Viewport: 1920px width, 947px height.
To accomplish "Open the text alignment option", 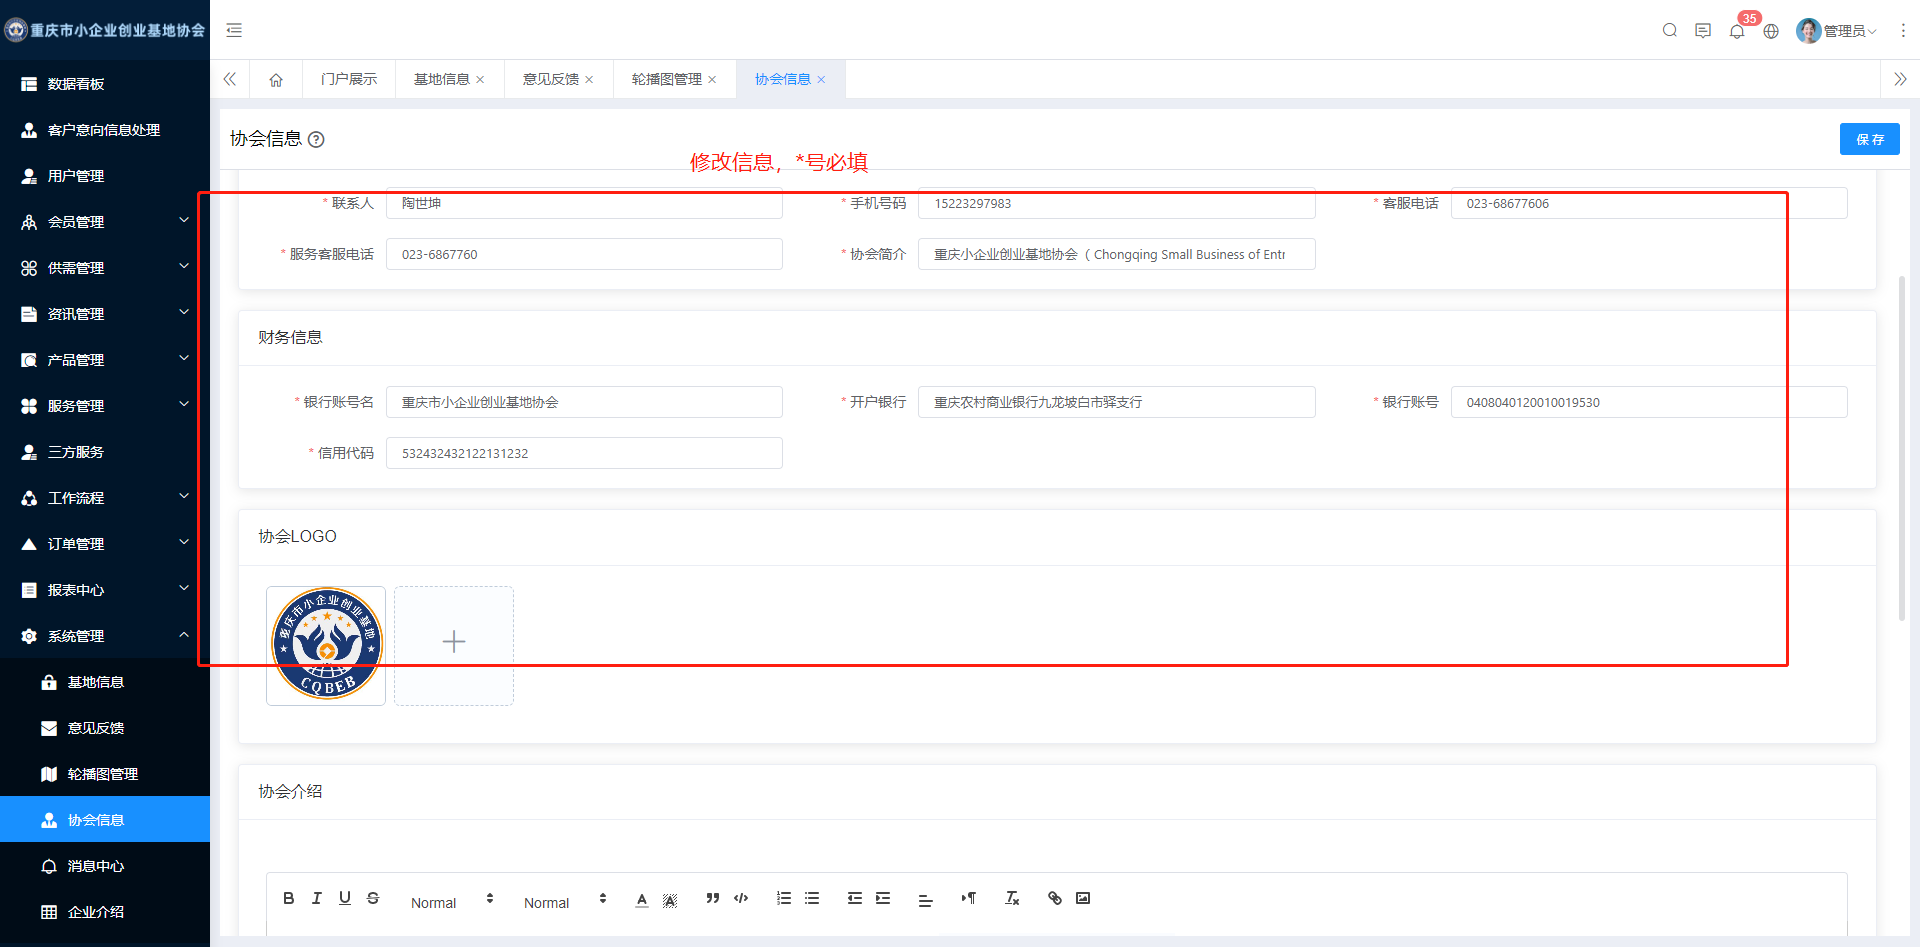I will (926, 900).
